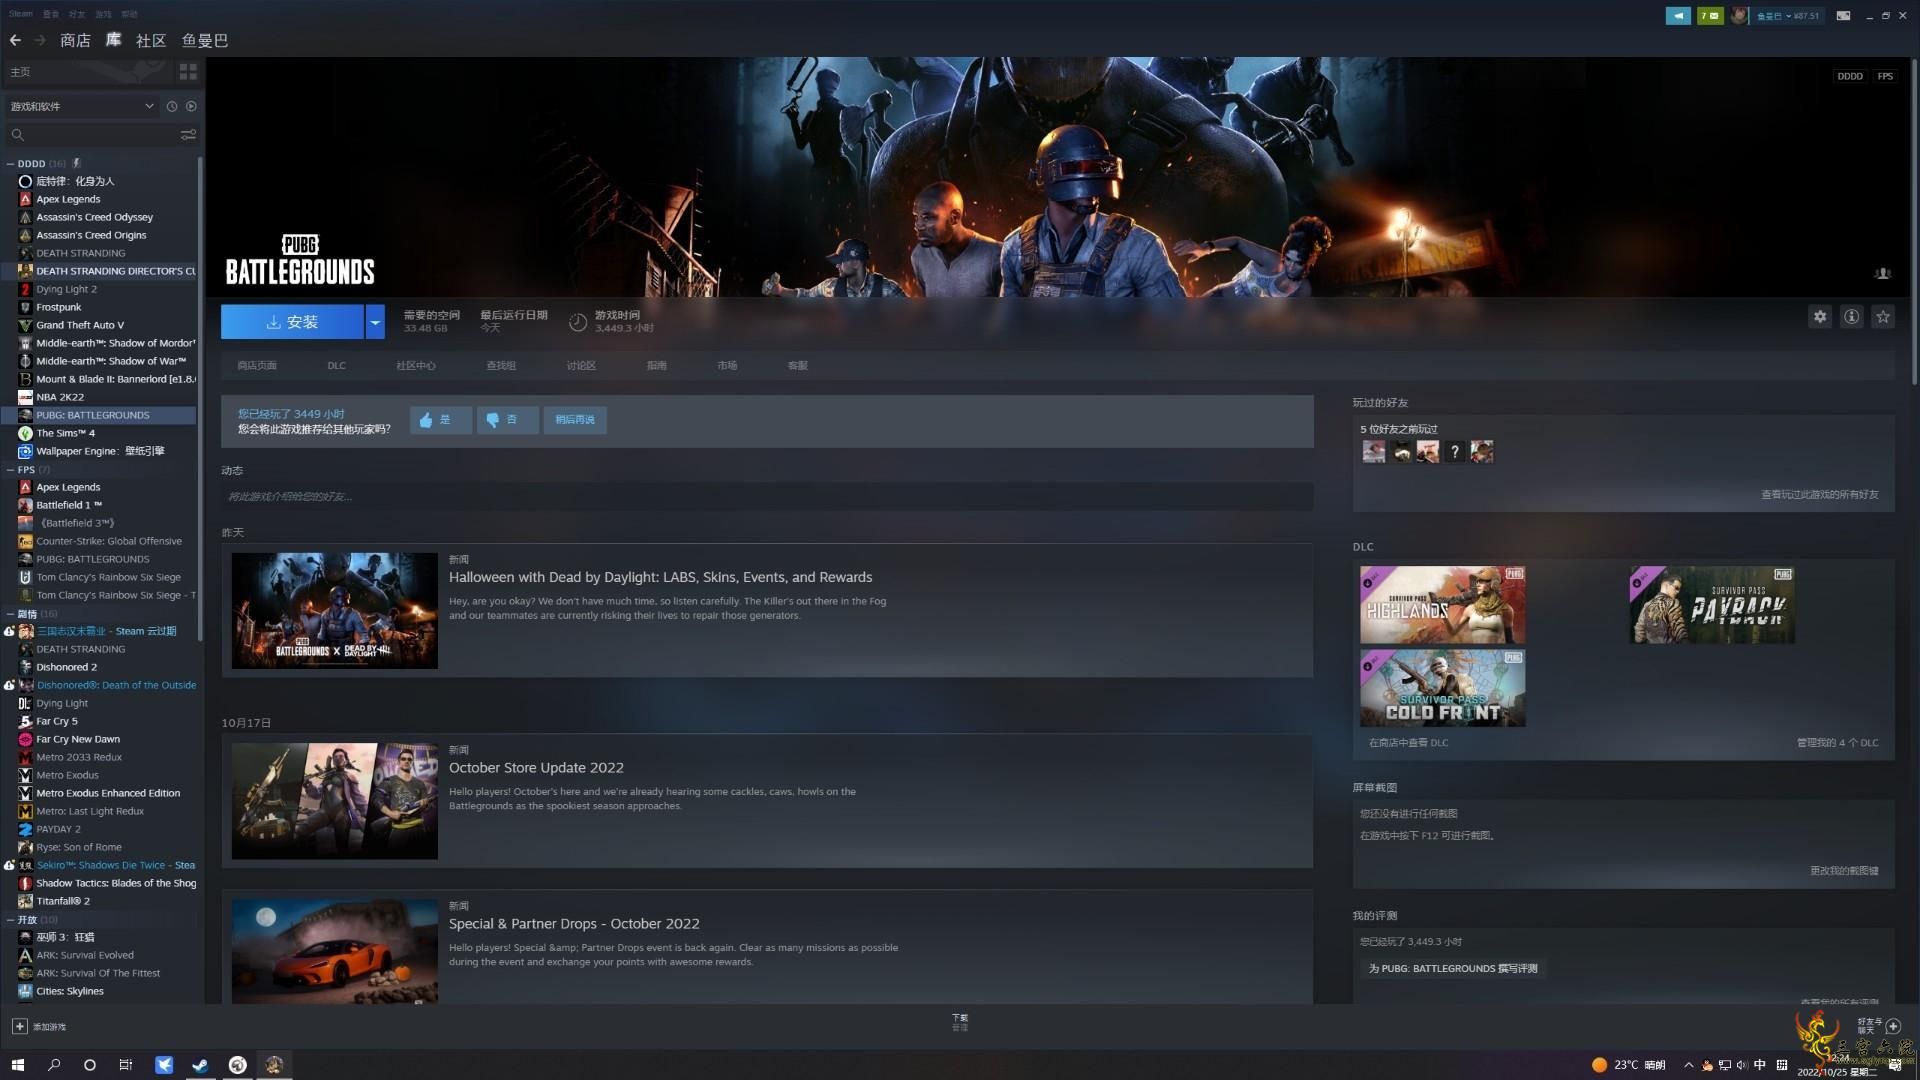Show hidden tray icons chevron
The image size is (1920, 1080).
1689,1065
